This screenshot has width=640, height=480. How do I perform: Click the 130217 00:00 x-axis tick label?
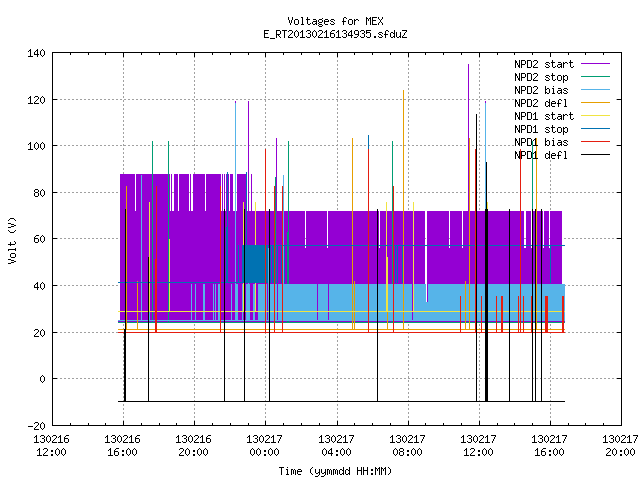(264, 446)
